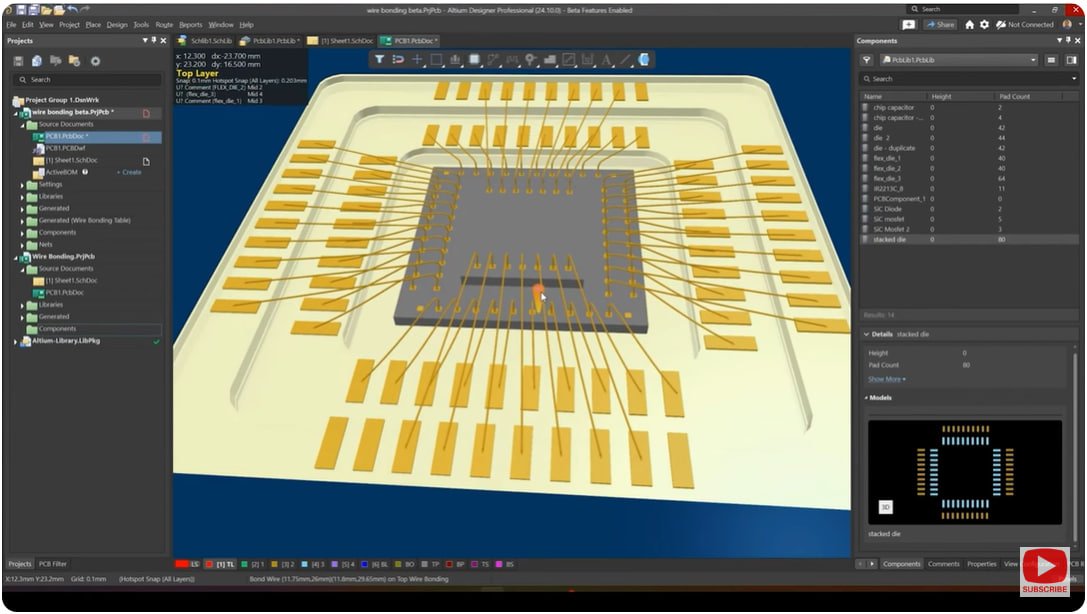Click the [5] 4 layer color swatch

336,565
